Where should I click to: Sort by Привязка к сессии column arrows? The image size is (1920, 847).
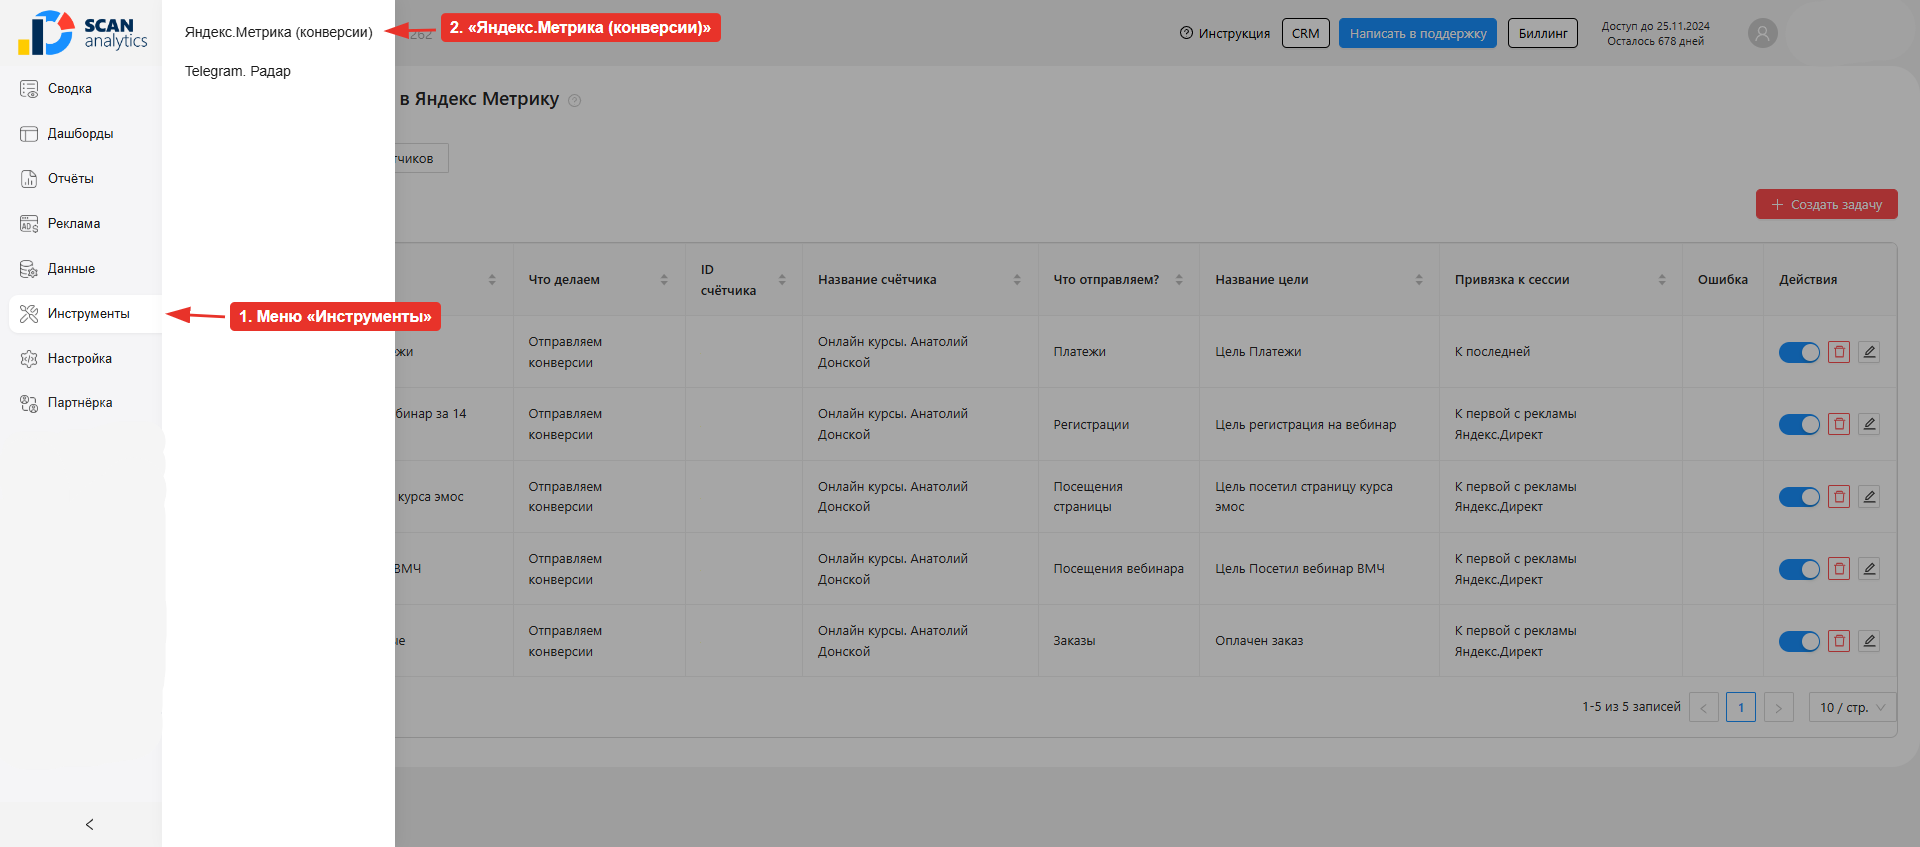1662,280
